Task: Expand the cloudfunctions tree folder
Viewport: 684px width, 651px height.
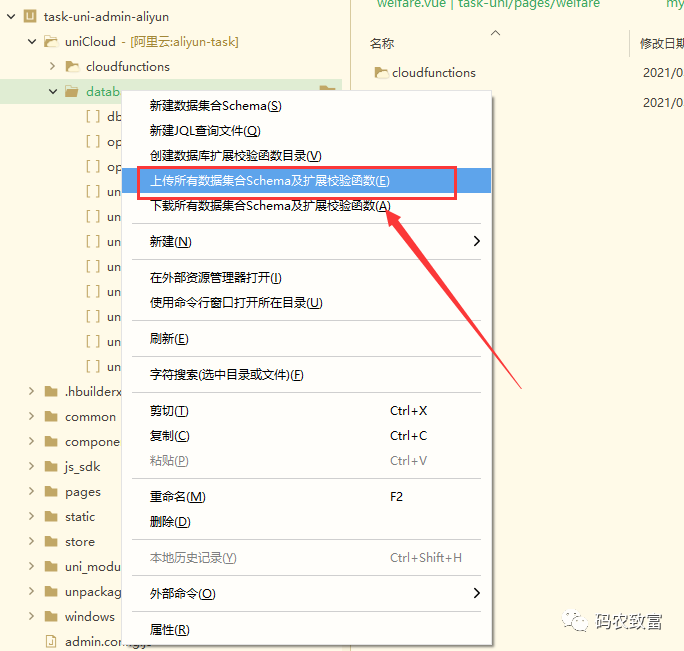Action: point(53,67)
